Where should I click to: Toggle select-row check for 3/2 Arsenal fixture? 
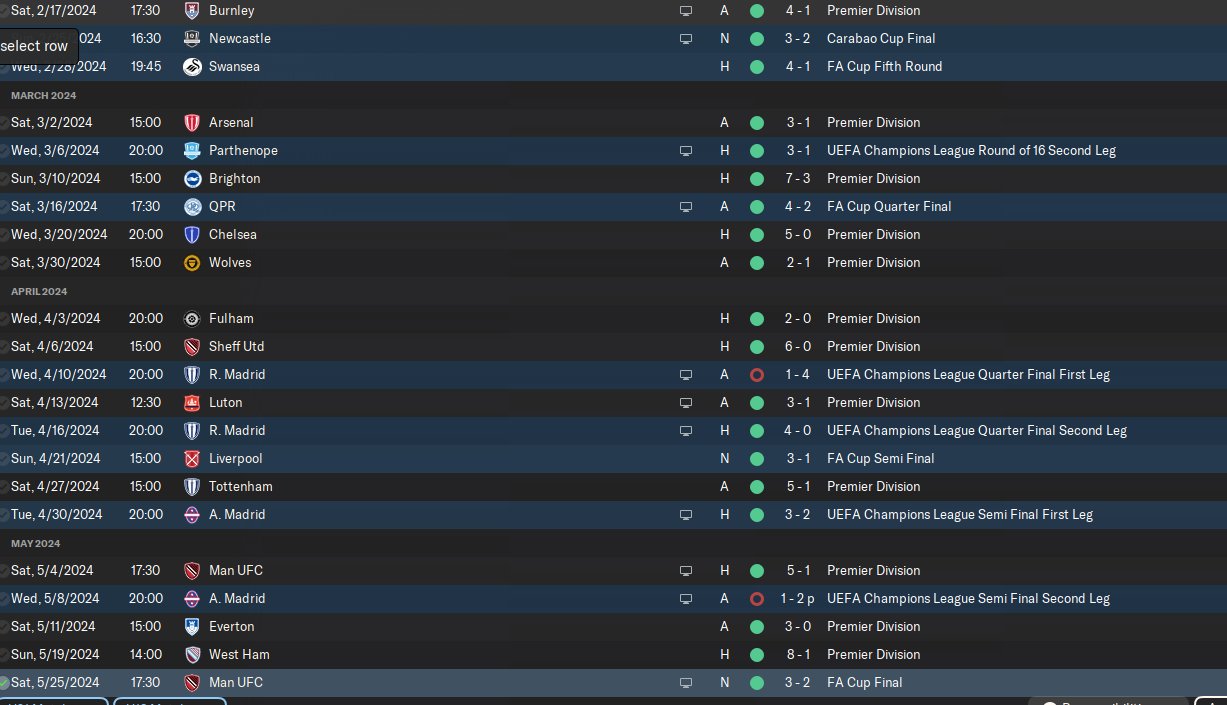(4, 123)
